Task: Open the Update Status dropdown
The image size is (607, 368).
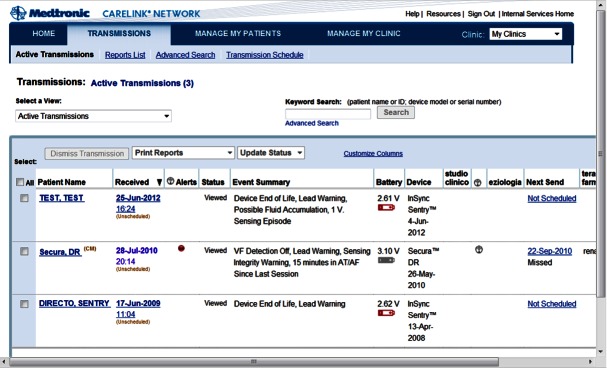Action: pos(271,153)
